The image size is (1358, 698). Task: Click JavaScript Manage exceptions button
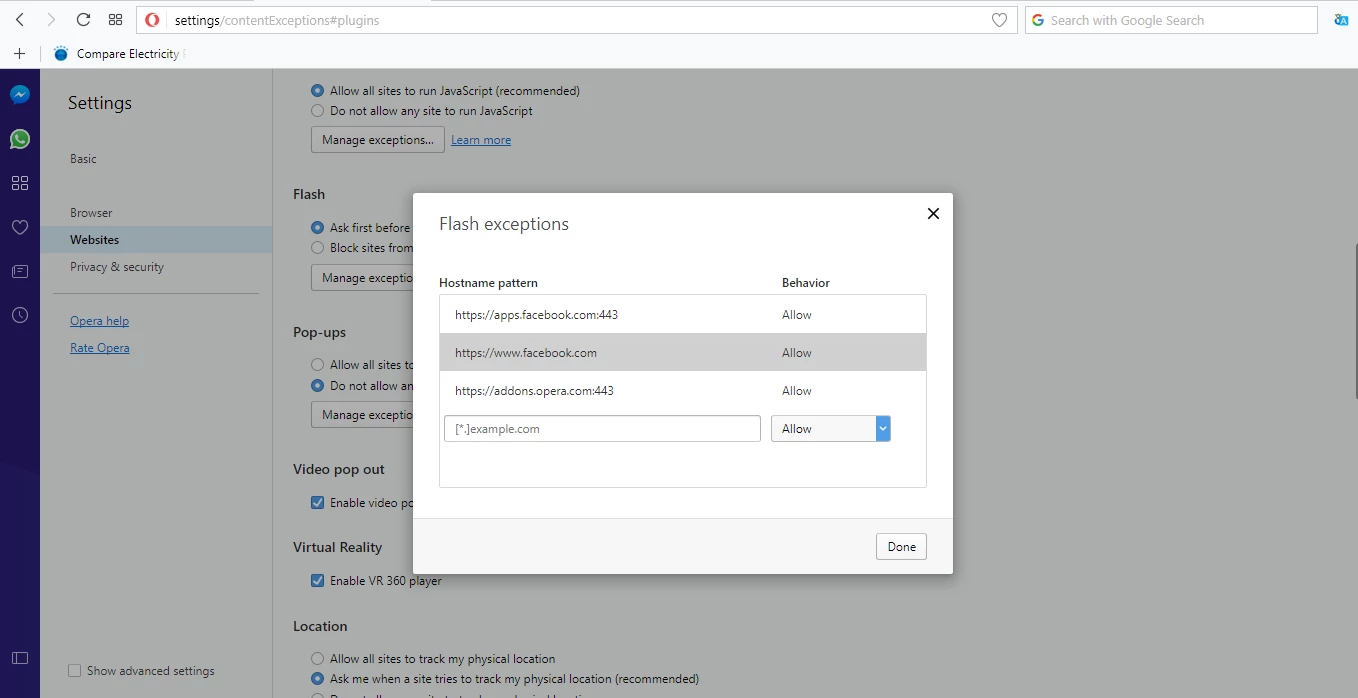pos(377,140)
